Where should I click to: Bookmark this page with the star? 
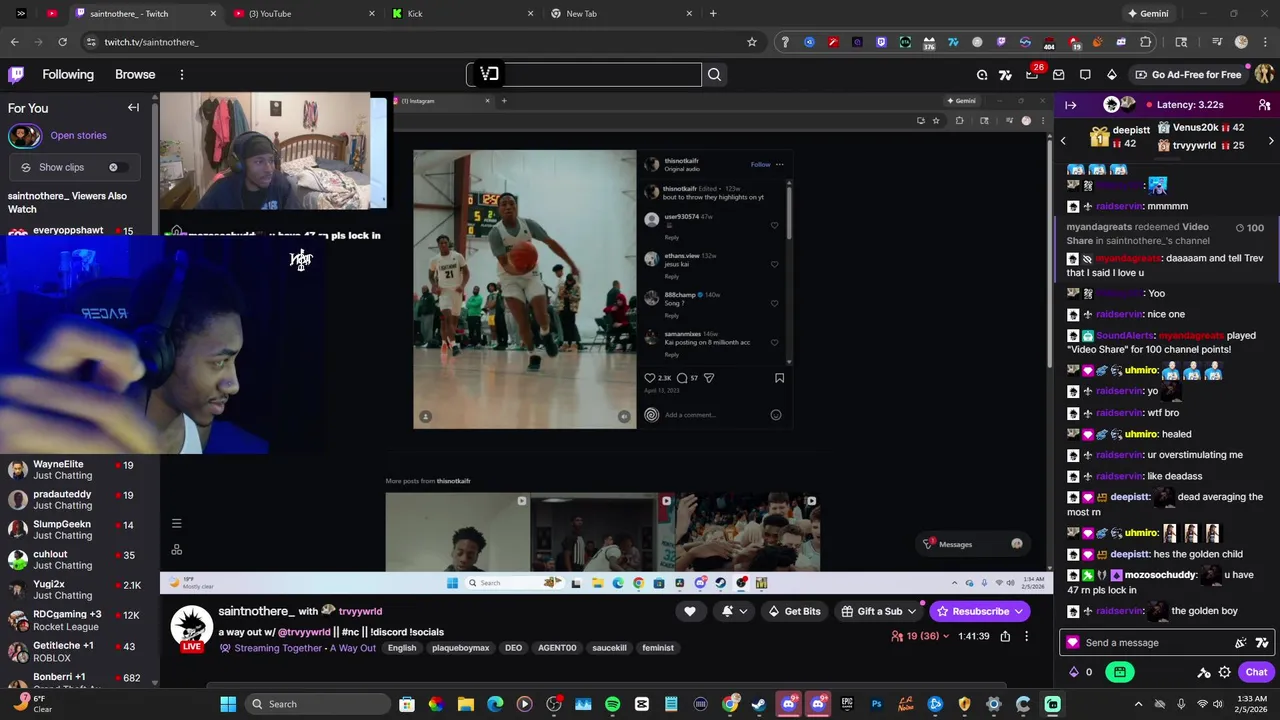coord(752,42)
